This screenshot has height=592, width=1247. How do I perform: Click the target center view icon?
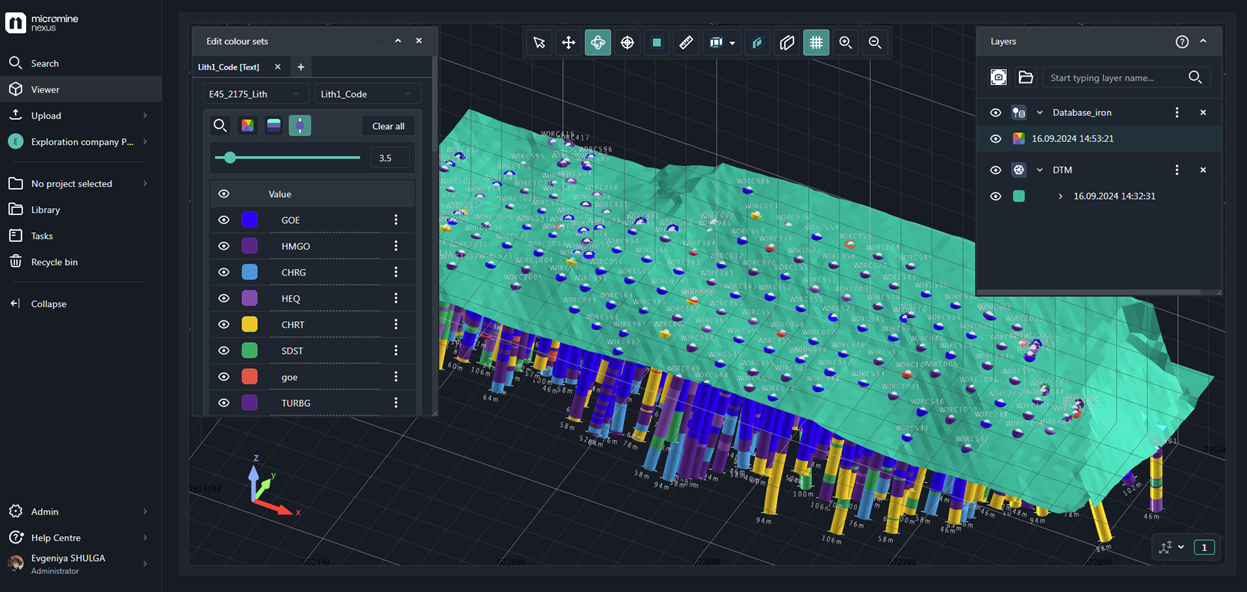[x=627, y=42]
